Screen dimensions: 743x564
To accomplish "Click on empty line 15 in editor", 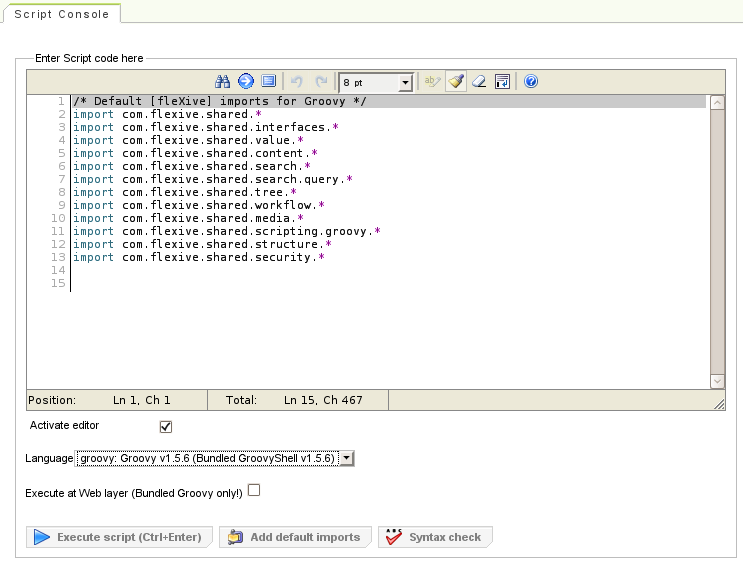I will (x=300, y=284).
